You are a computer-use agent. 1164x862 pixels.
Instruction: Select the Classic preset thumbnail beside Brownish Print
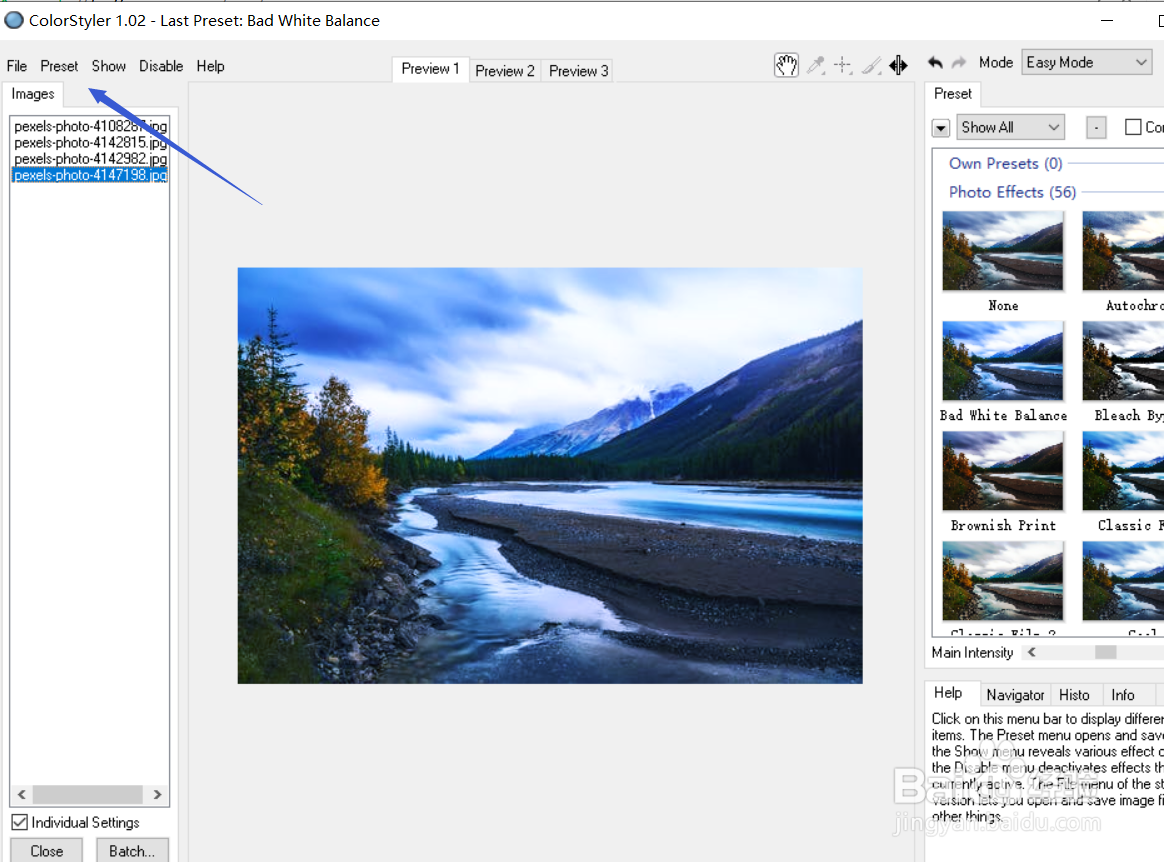1123,471
